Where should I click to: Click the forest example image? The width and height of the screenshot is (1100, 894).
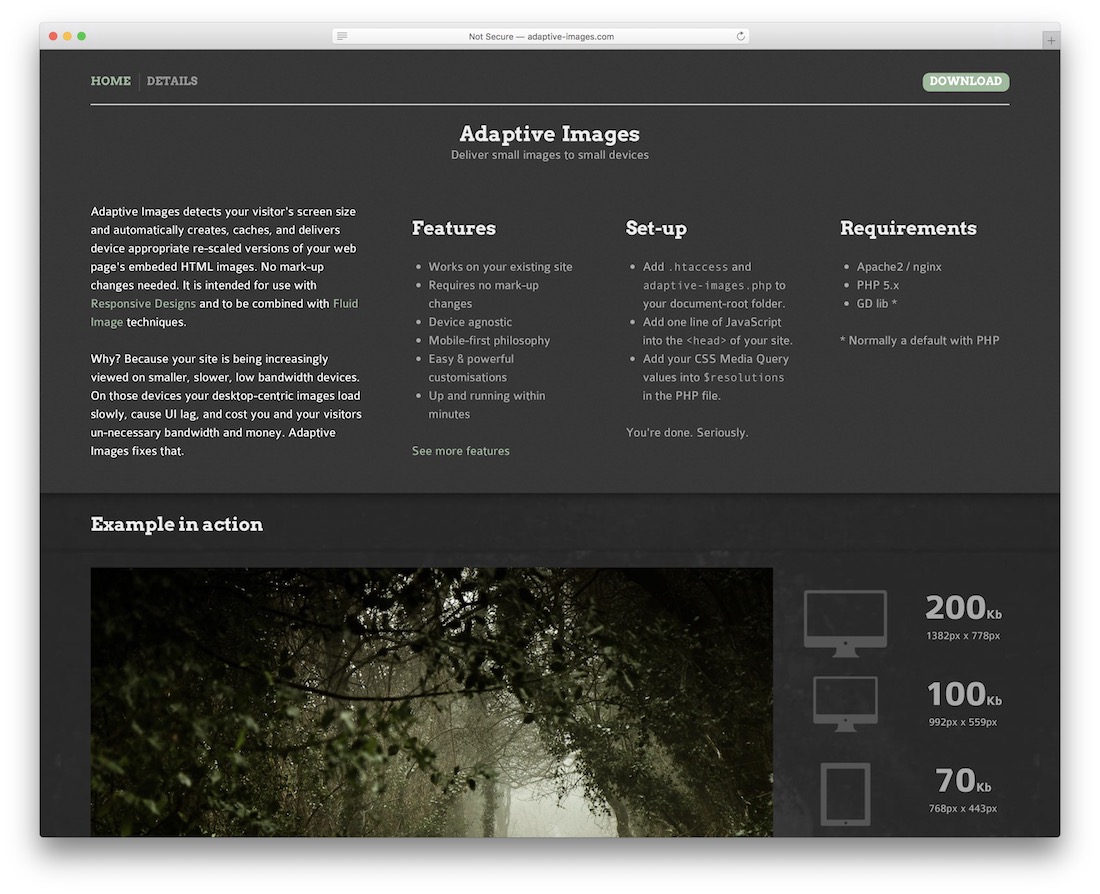[x=431, y=702]
